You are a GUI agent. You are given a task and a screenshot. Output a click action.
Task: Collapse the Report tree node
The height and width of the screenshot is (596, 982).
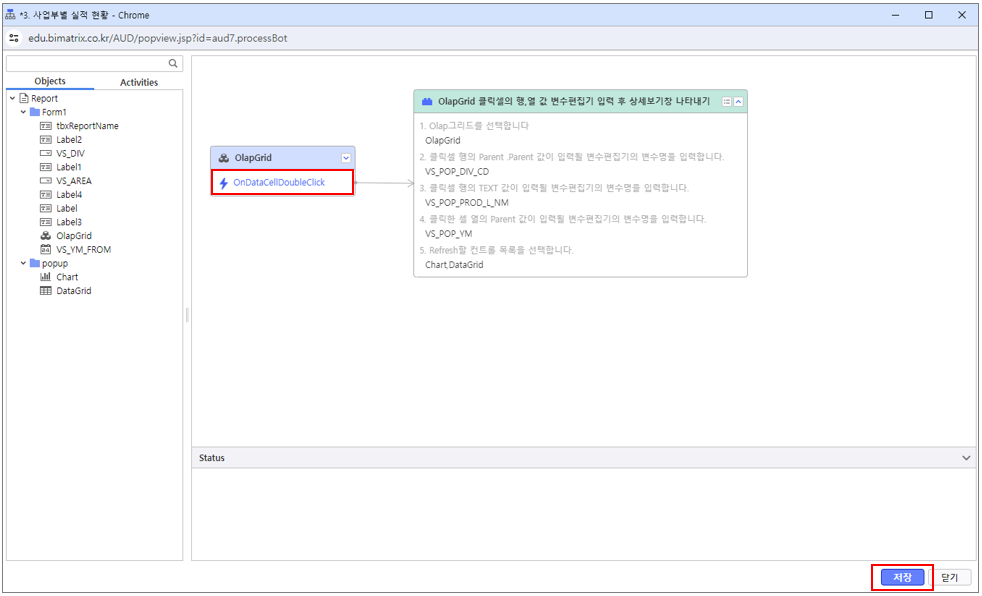[13, 98]
